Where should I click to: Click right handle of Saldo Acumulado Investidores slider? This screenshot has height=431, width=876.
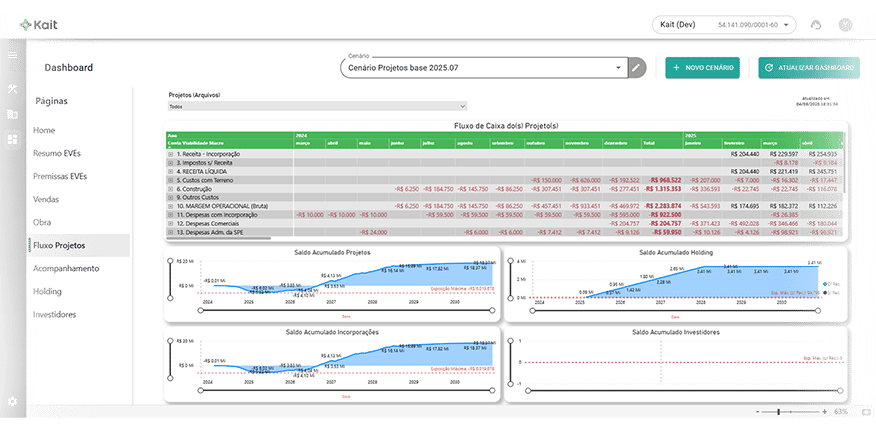click(839, 390)
